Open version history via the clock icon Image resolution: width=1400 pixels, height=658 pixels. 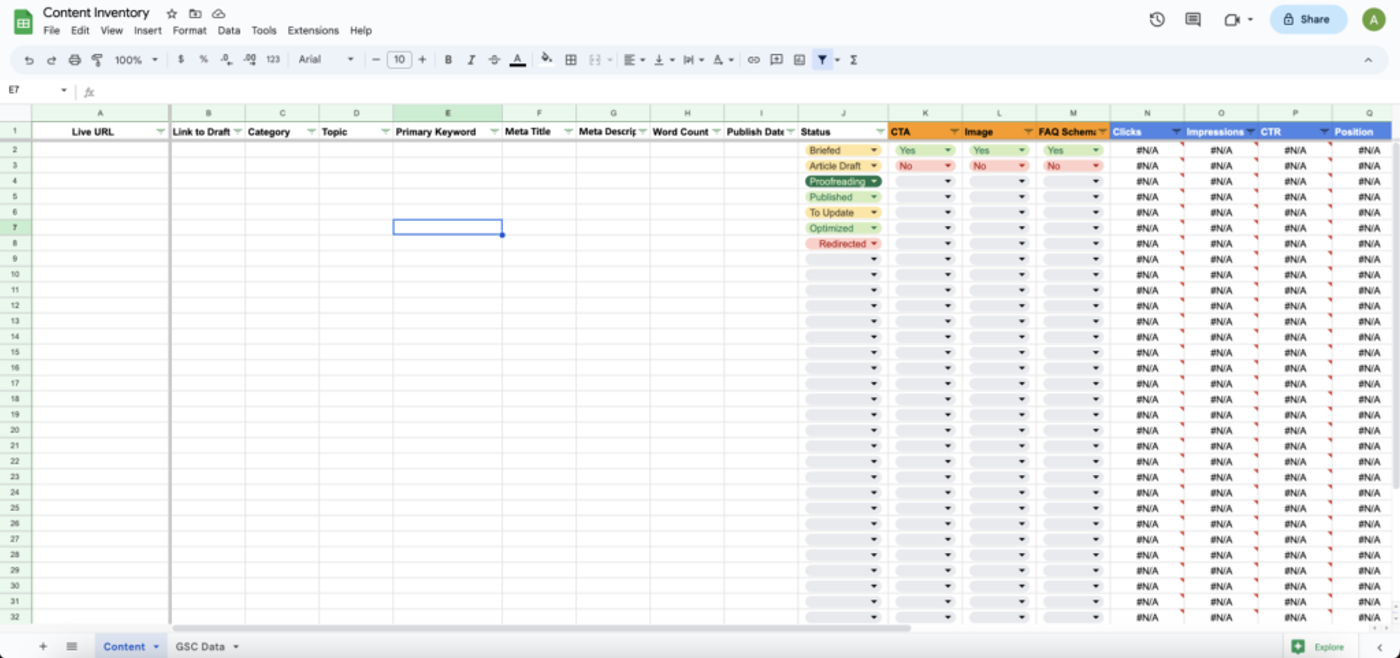click(x=1157, y=18)
